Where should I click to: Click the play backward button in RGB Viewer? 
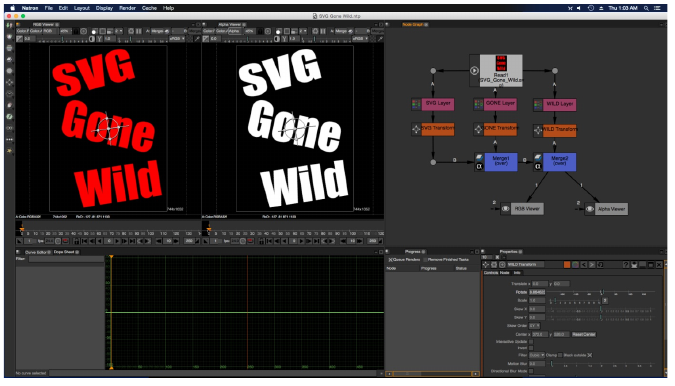coord(99,241)
